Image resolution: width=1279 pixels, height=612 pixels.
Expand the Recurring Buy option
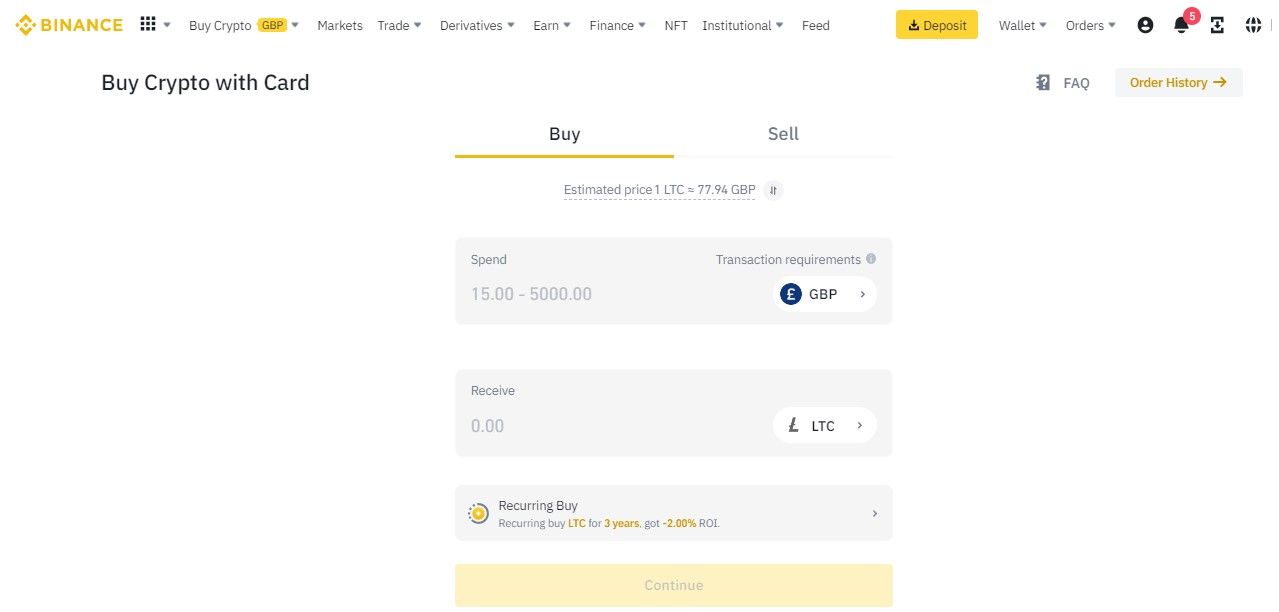pyautogui.click(x=674, y=513)
